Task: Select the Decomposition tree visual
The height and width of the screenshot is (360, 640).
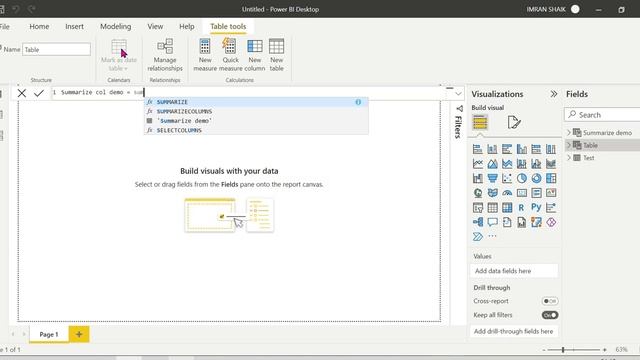Action: point(478,222)
